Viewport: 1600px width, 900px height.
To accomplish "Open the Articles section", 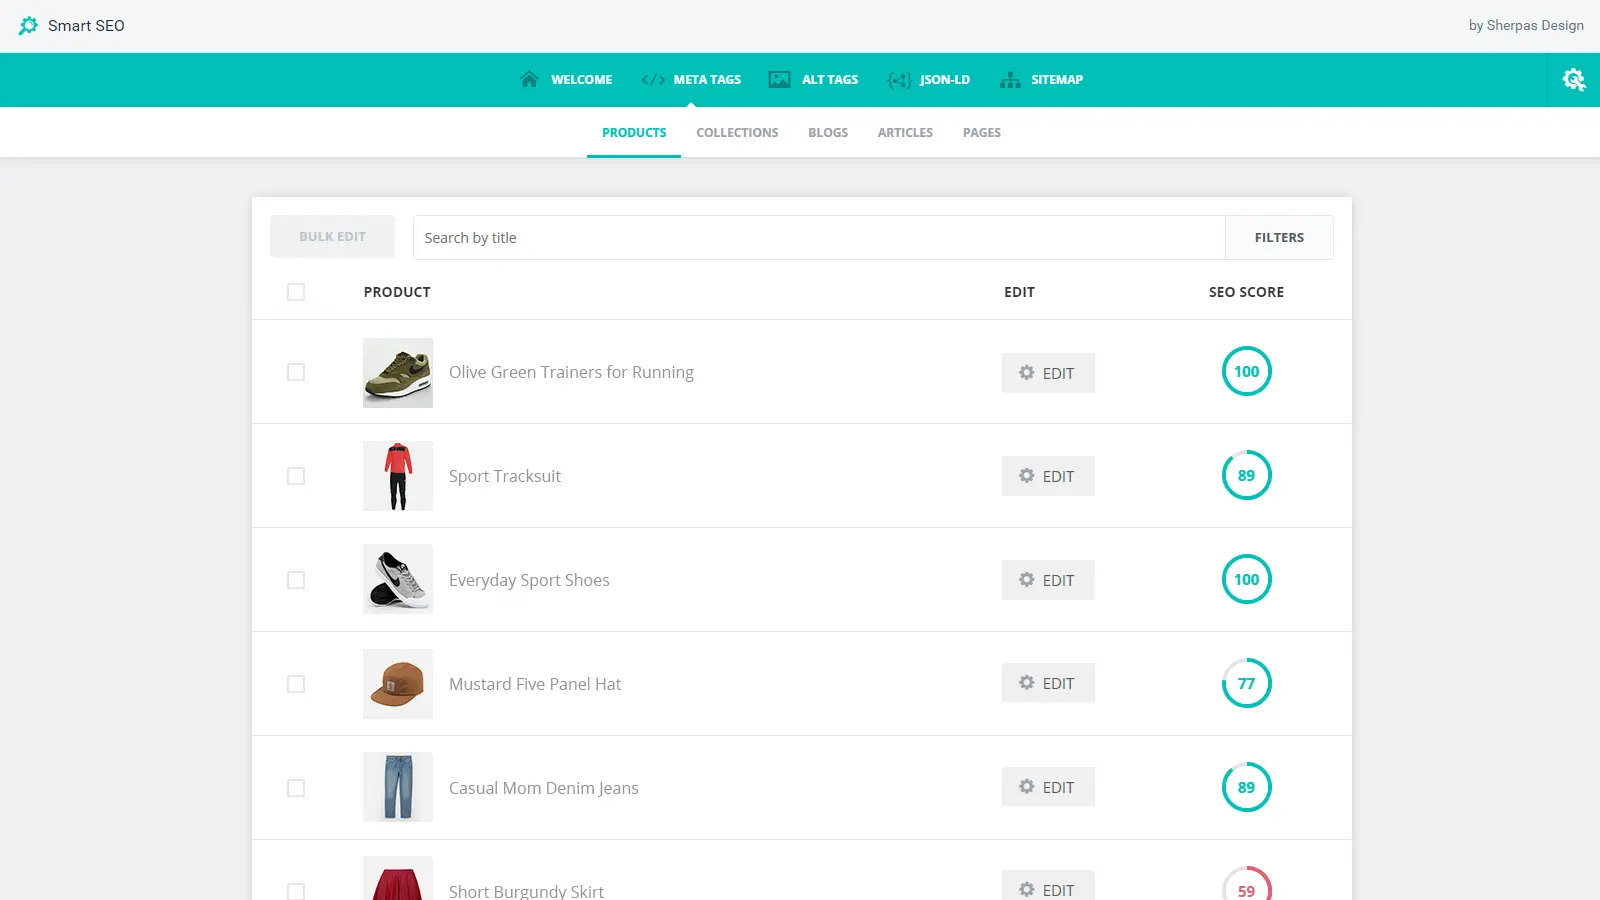I will coord(905,132).
